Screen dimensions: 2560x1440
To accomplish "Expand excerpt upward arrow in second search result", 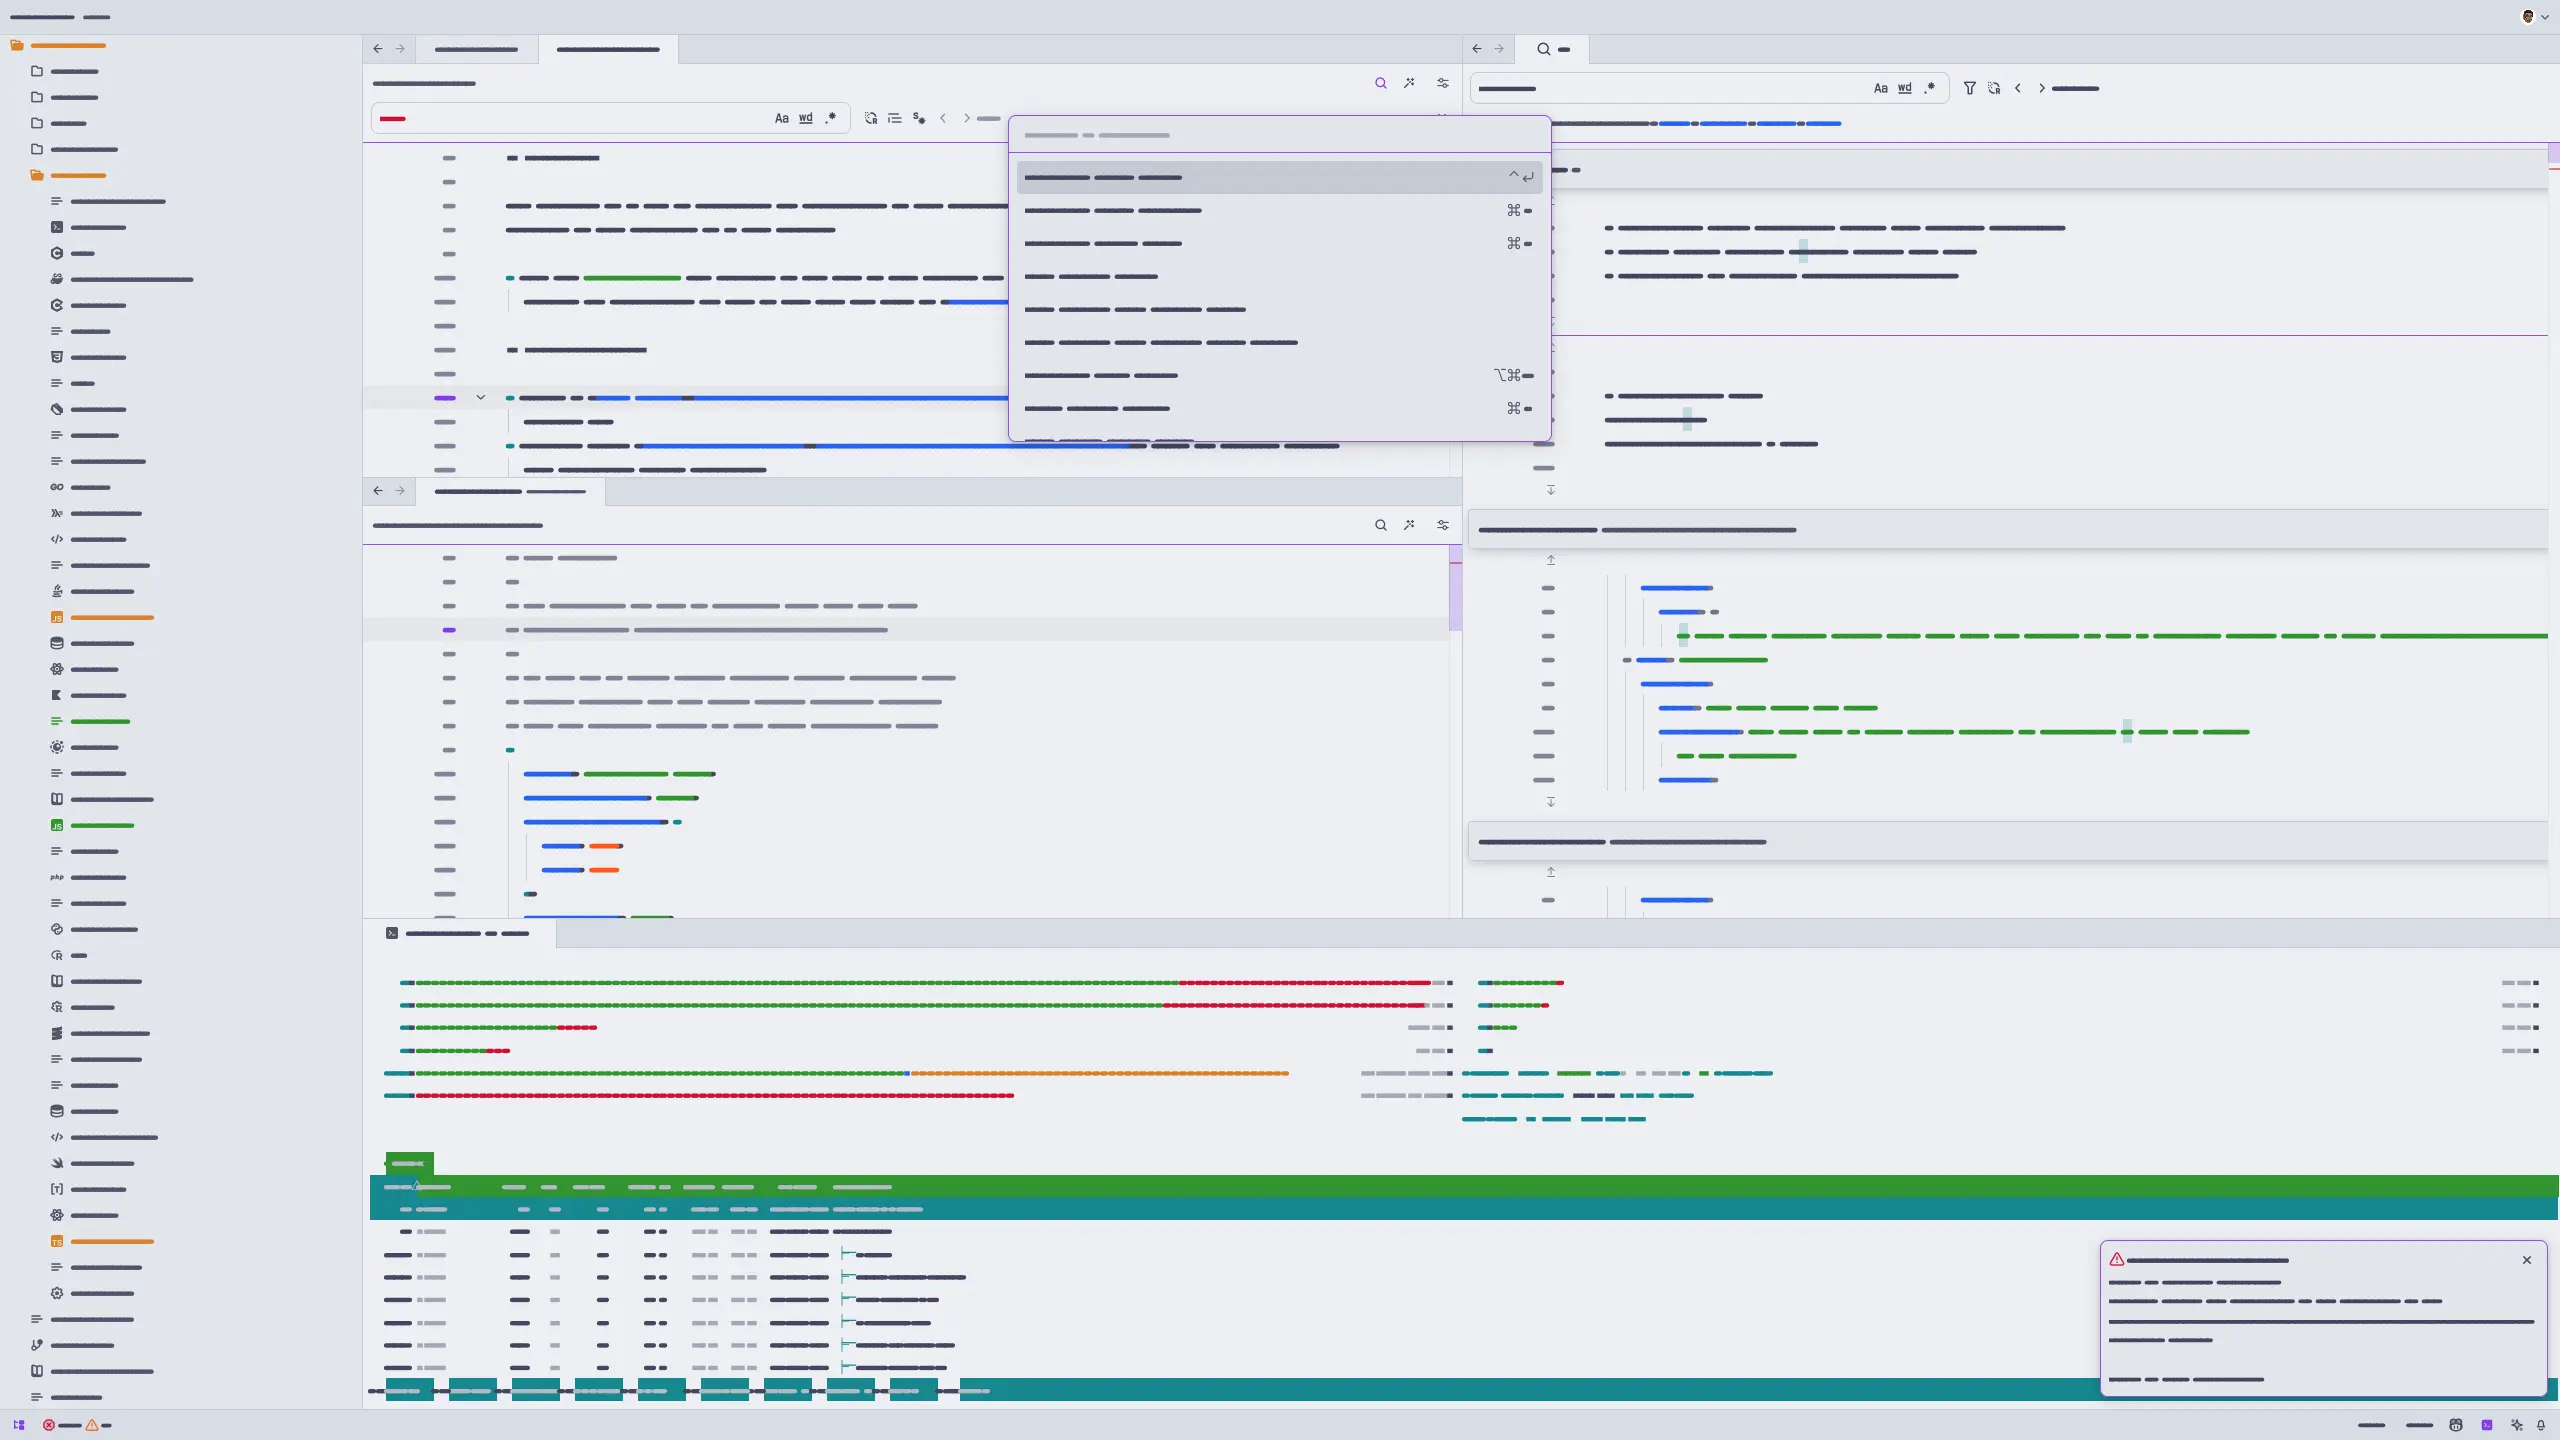I will [x=1550, y=560].
